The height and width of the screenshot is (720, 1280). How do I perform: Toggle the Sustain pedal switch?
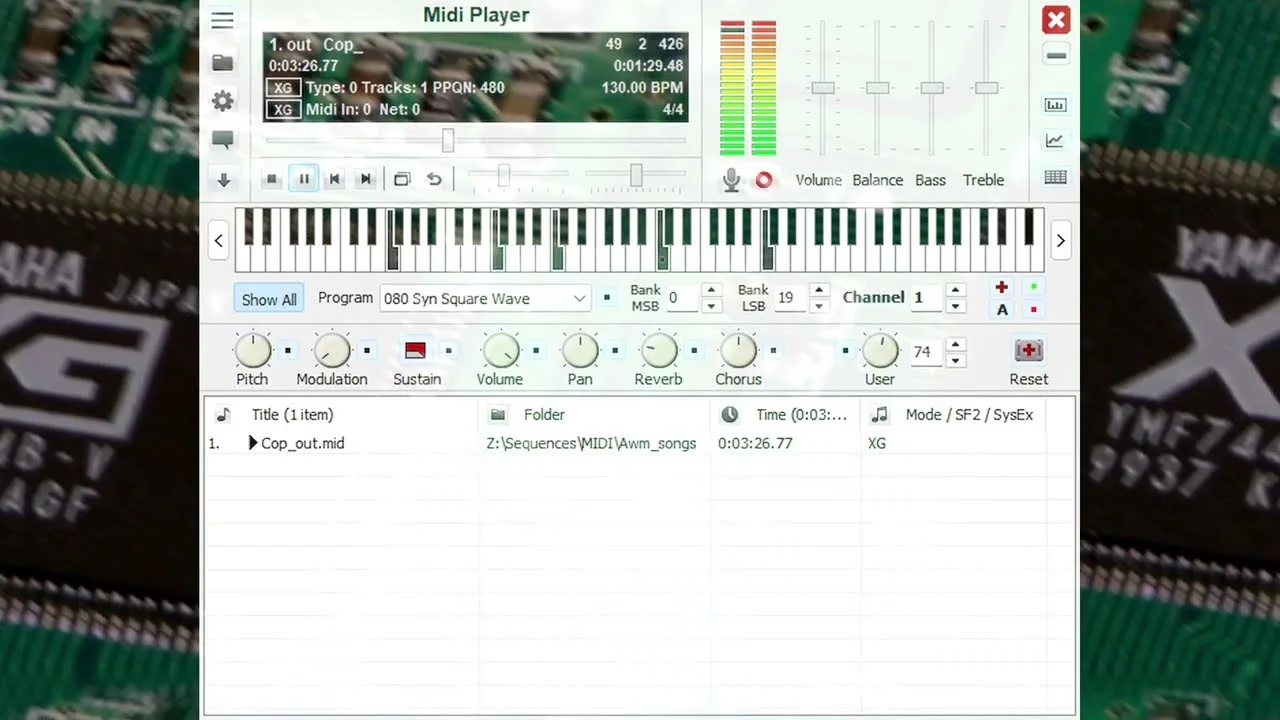click(416, 351)
